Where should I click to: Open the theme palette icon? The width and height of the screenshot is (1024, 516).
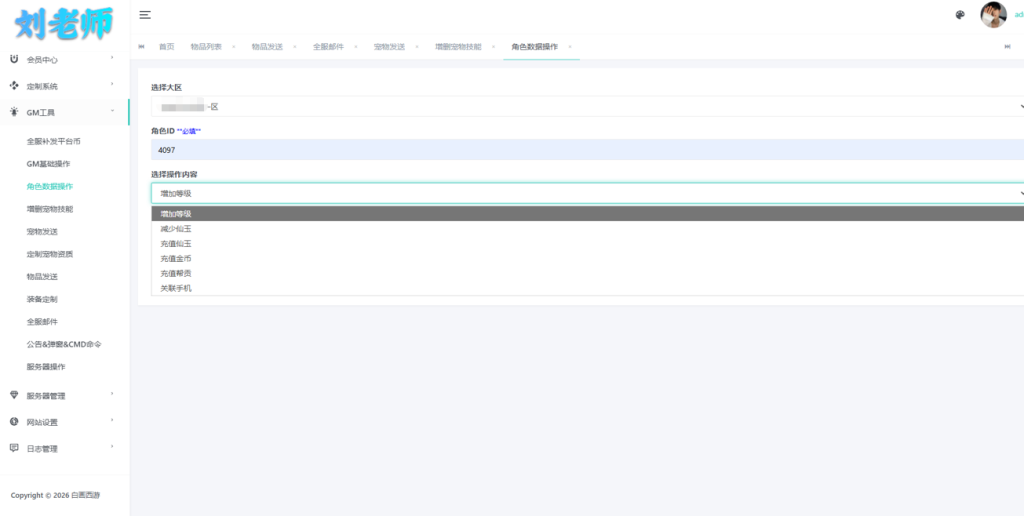[x=960, y=15]
